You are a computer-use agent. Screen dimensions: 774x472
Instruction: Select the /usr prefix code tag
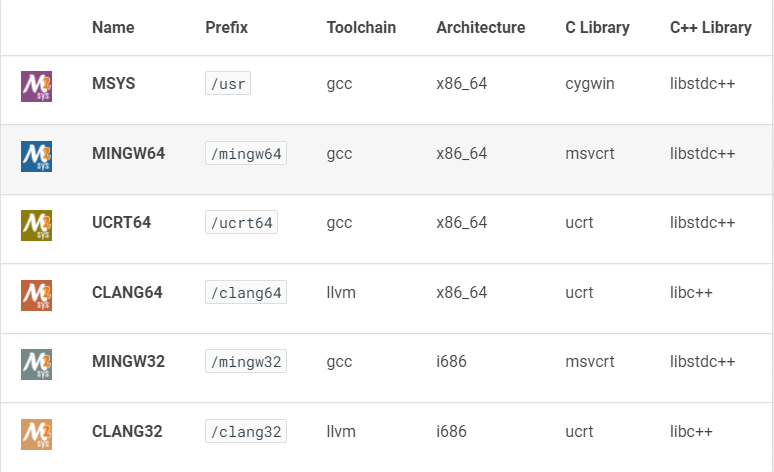(x=228, y=83)
